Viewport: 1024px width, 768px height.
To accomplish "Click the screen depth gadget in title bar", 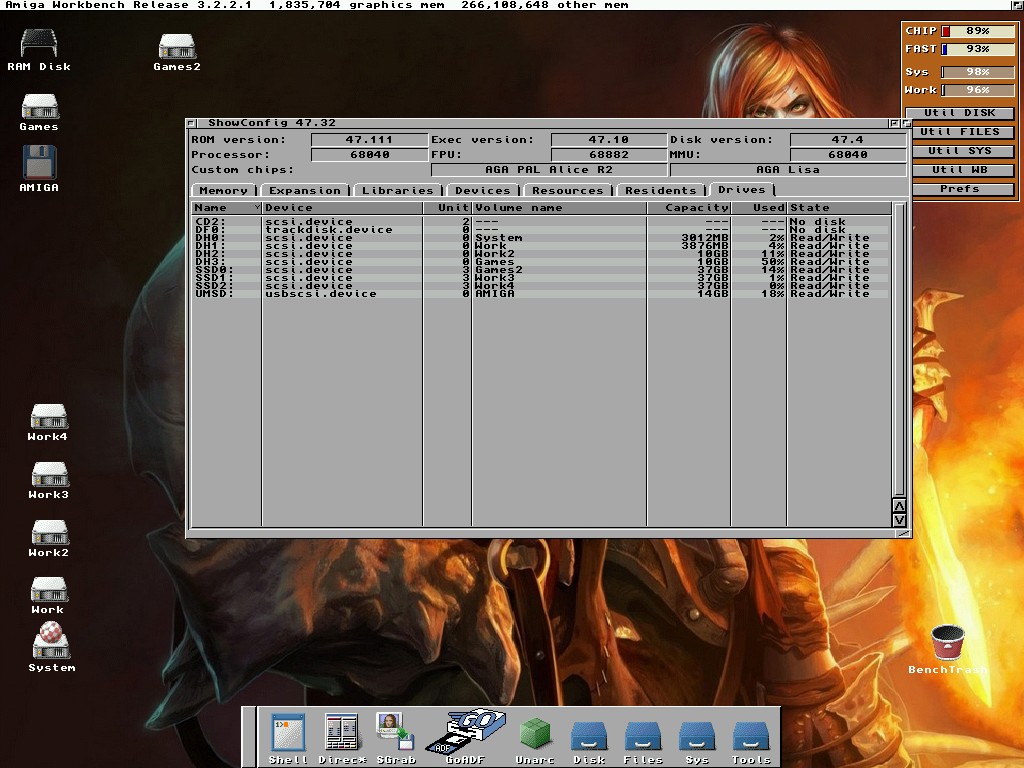I will (x=1017, y=5).
